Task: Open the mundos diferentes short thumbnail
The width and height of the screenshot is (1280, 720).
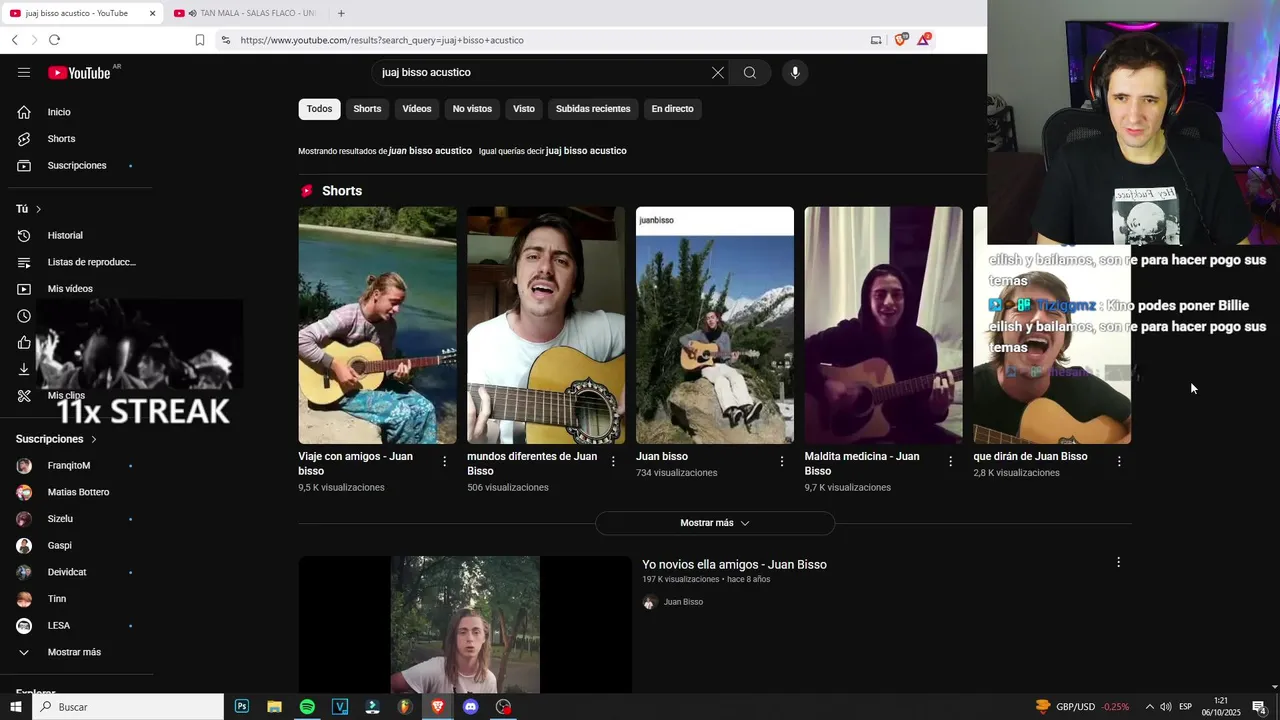Action: 546,325
